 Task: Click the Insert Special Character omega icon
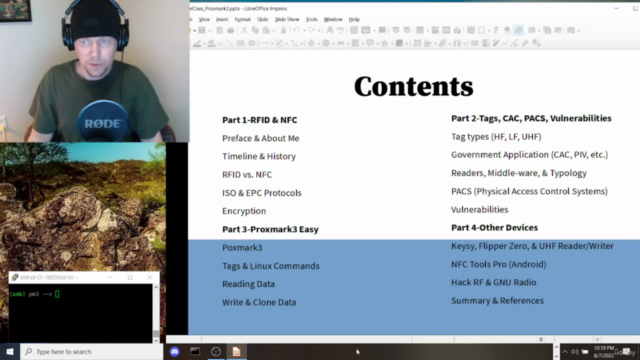click(x=481, y=30)
